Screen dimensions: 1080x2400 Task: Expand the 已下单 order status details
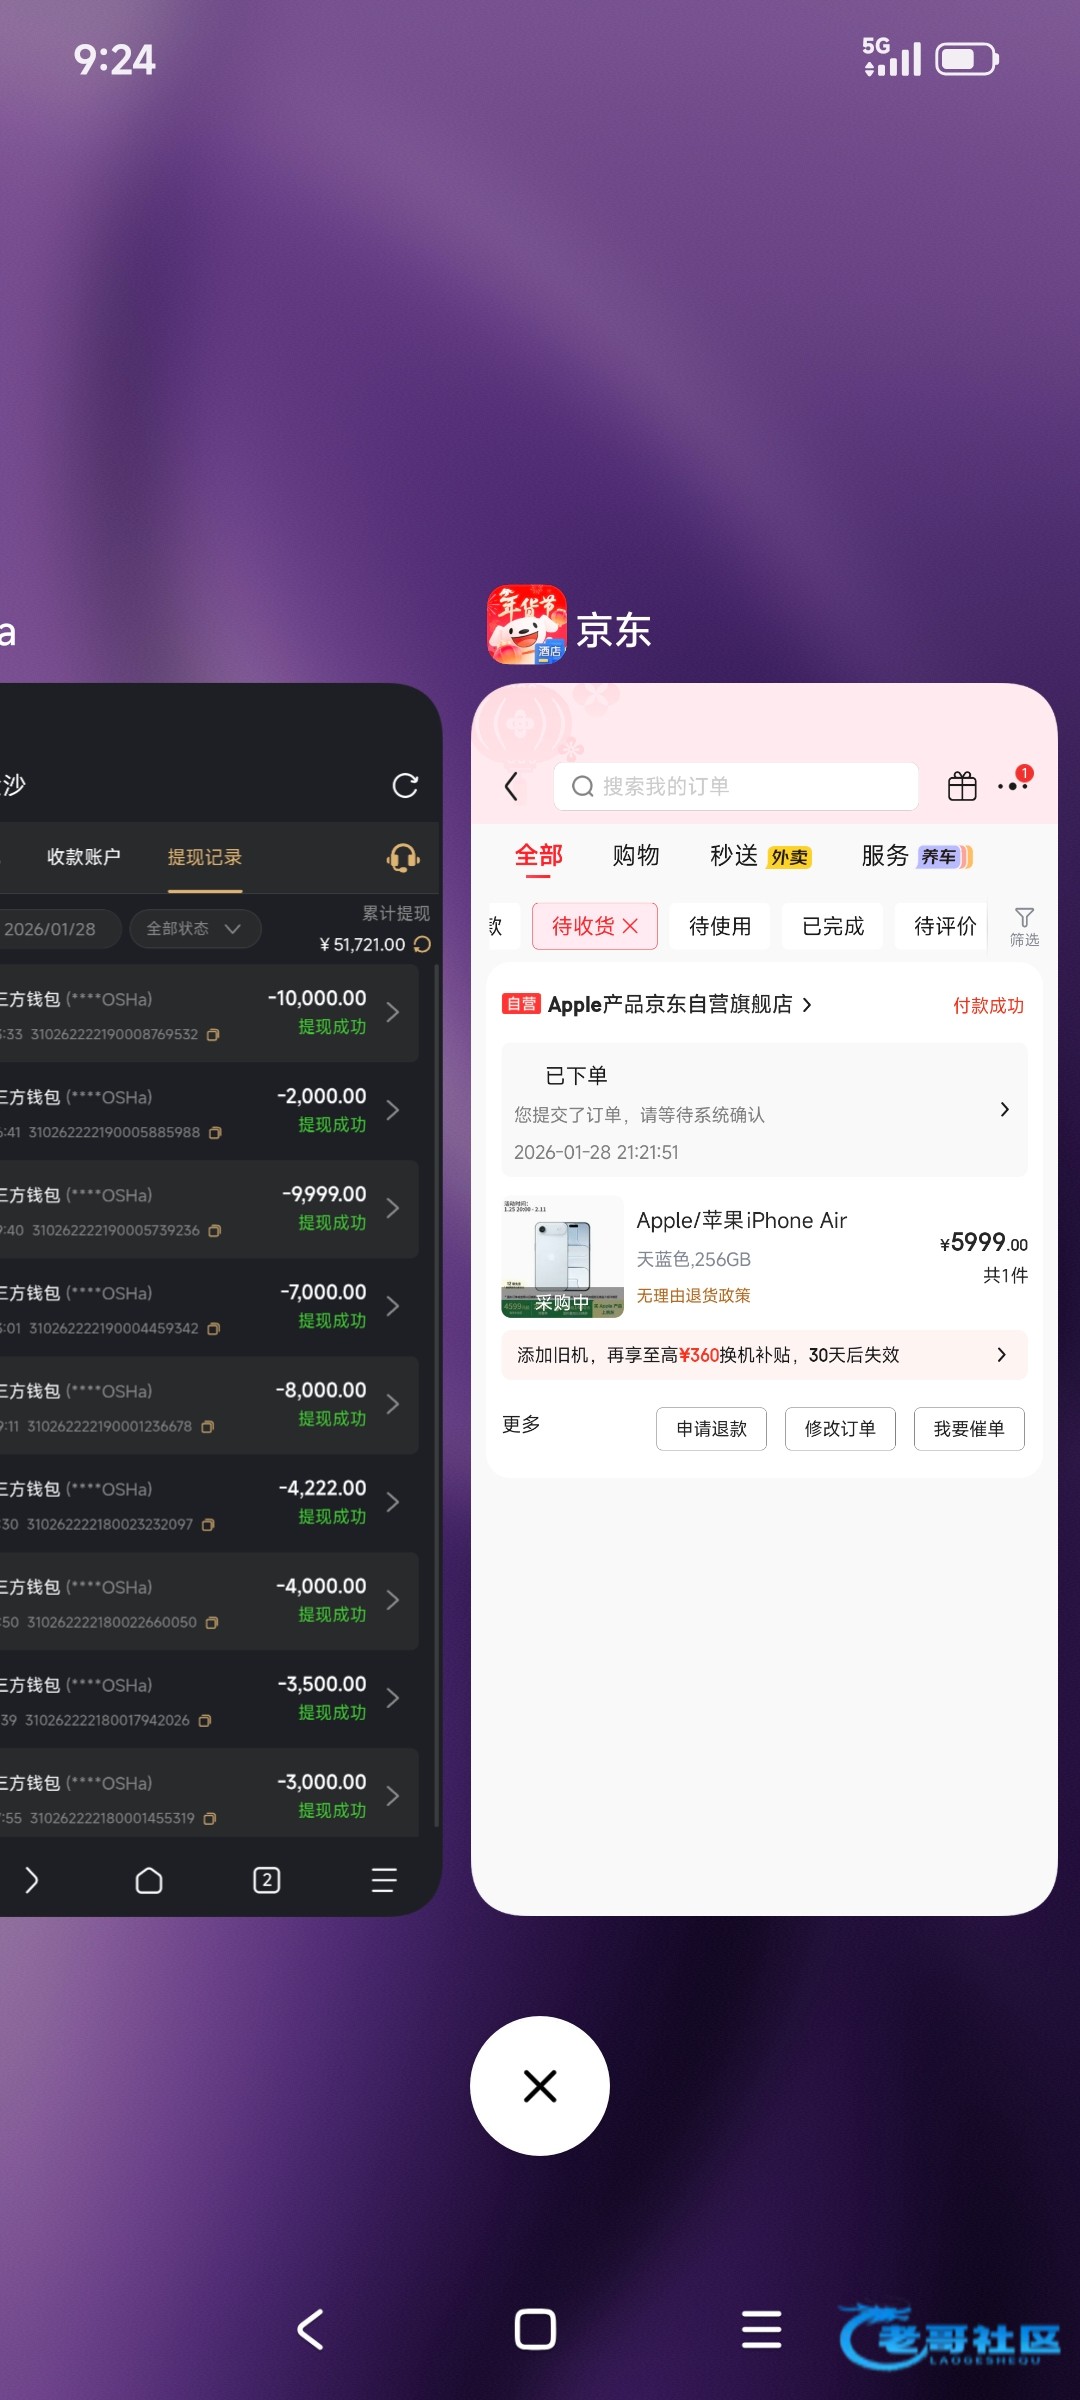1004,1110
